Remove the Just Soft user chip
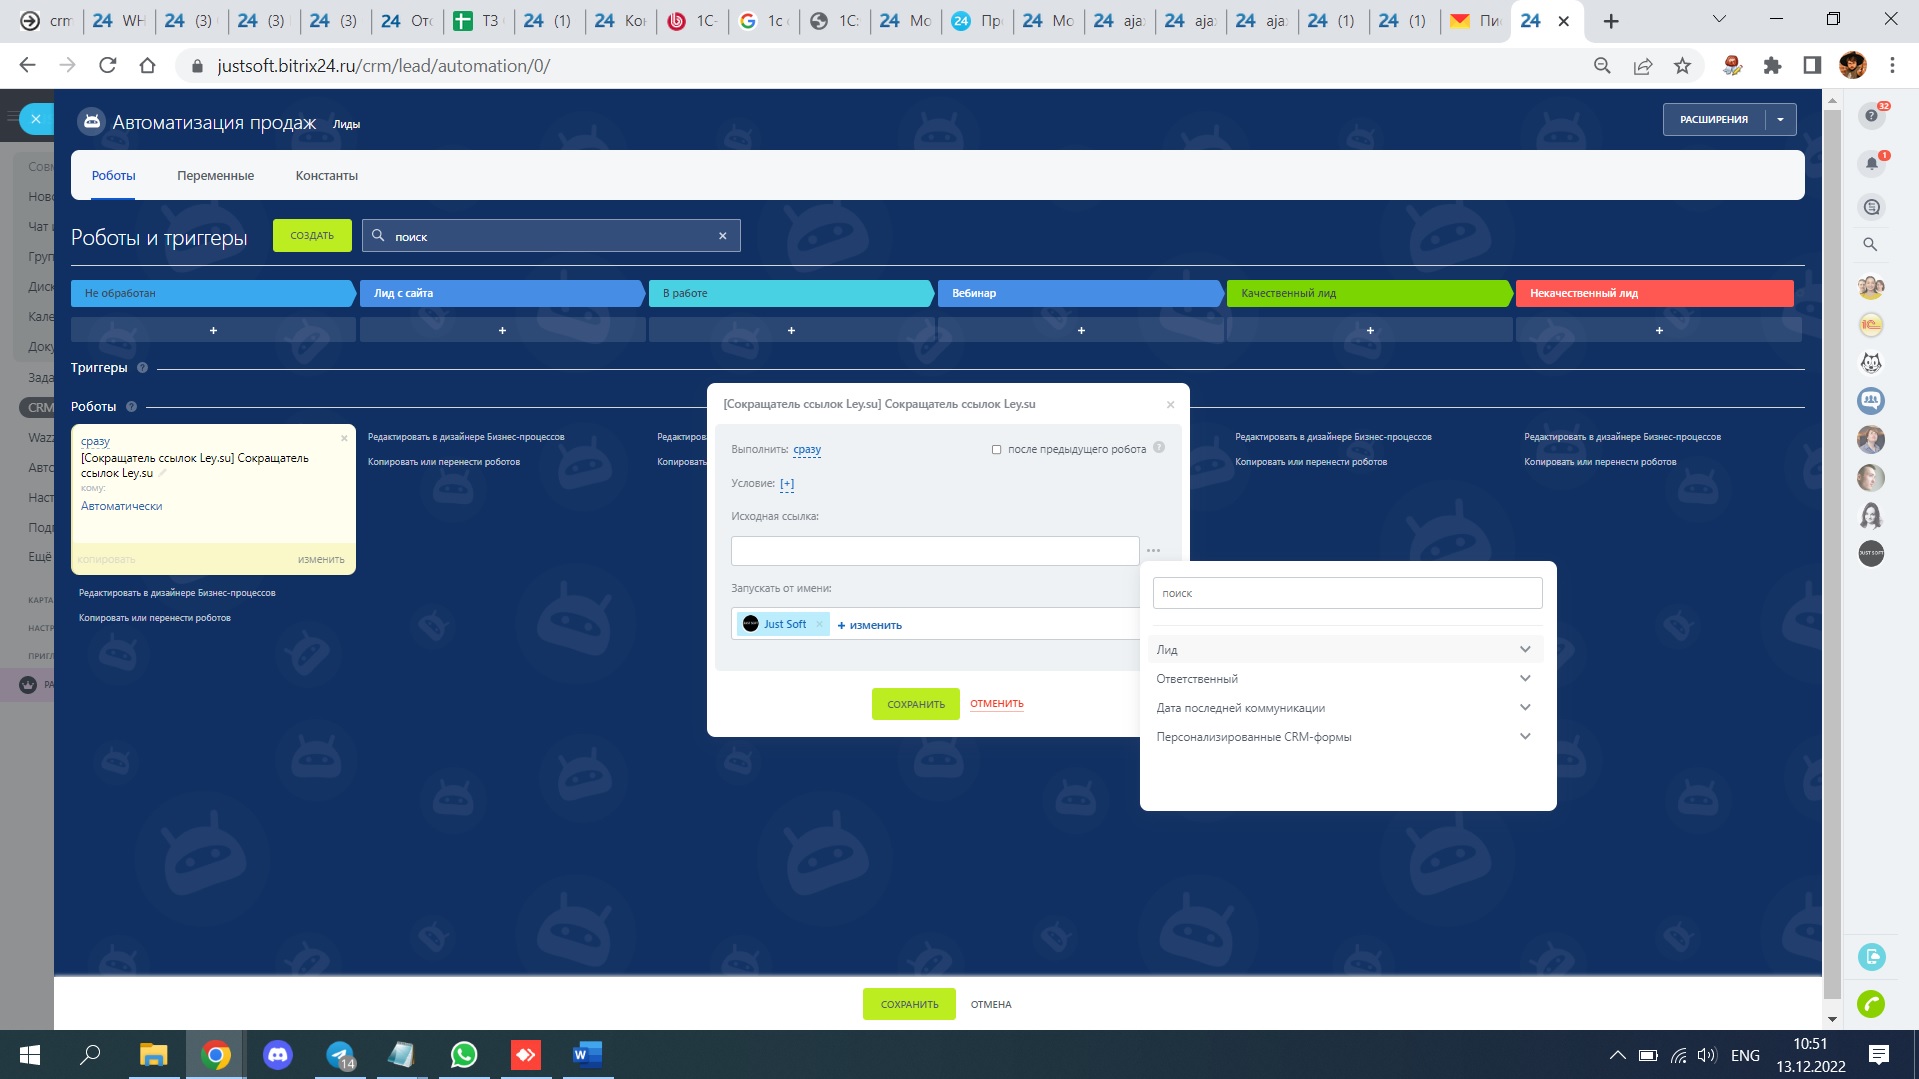Screen dimensions: 1919x1079 click(819, 624)
